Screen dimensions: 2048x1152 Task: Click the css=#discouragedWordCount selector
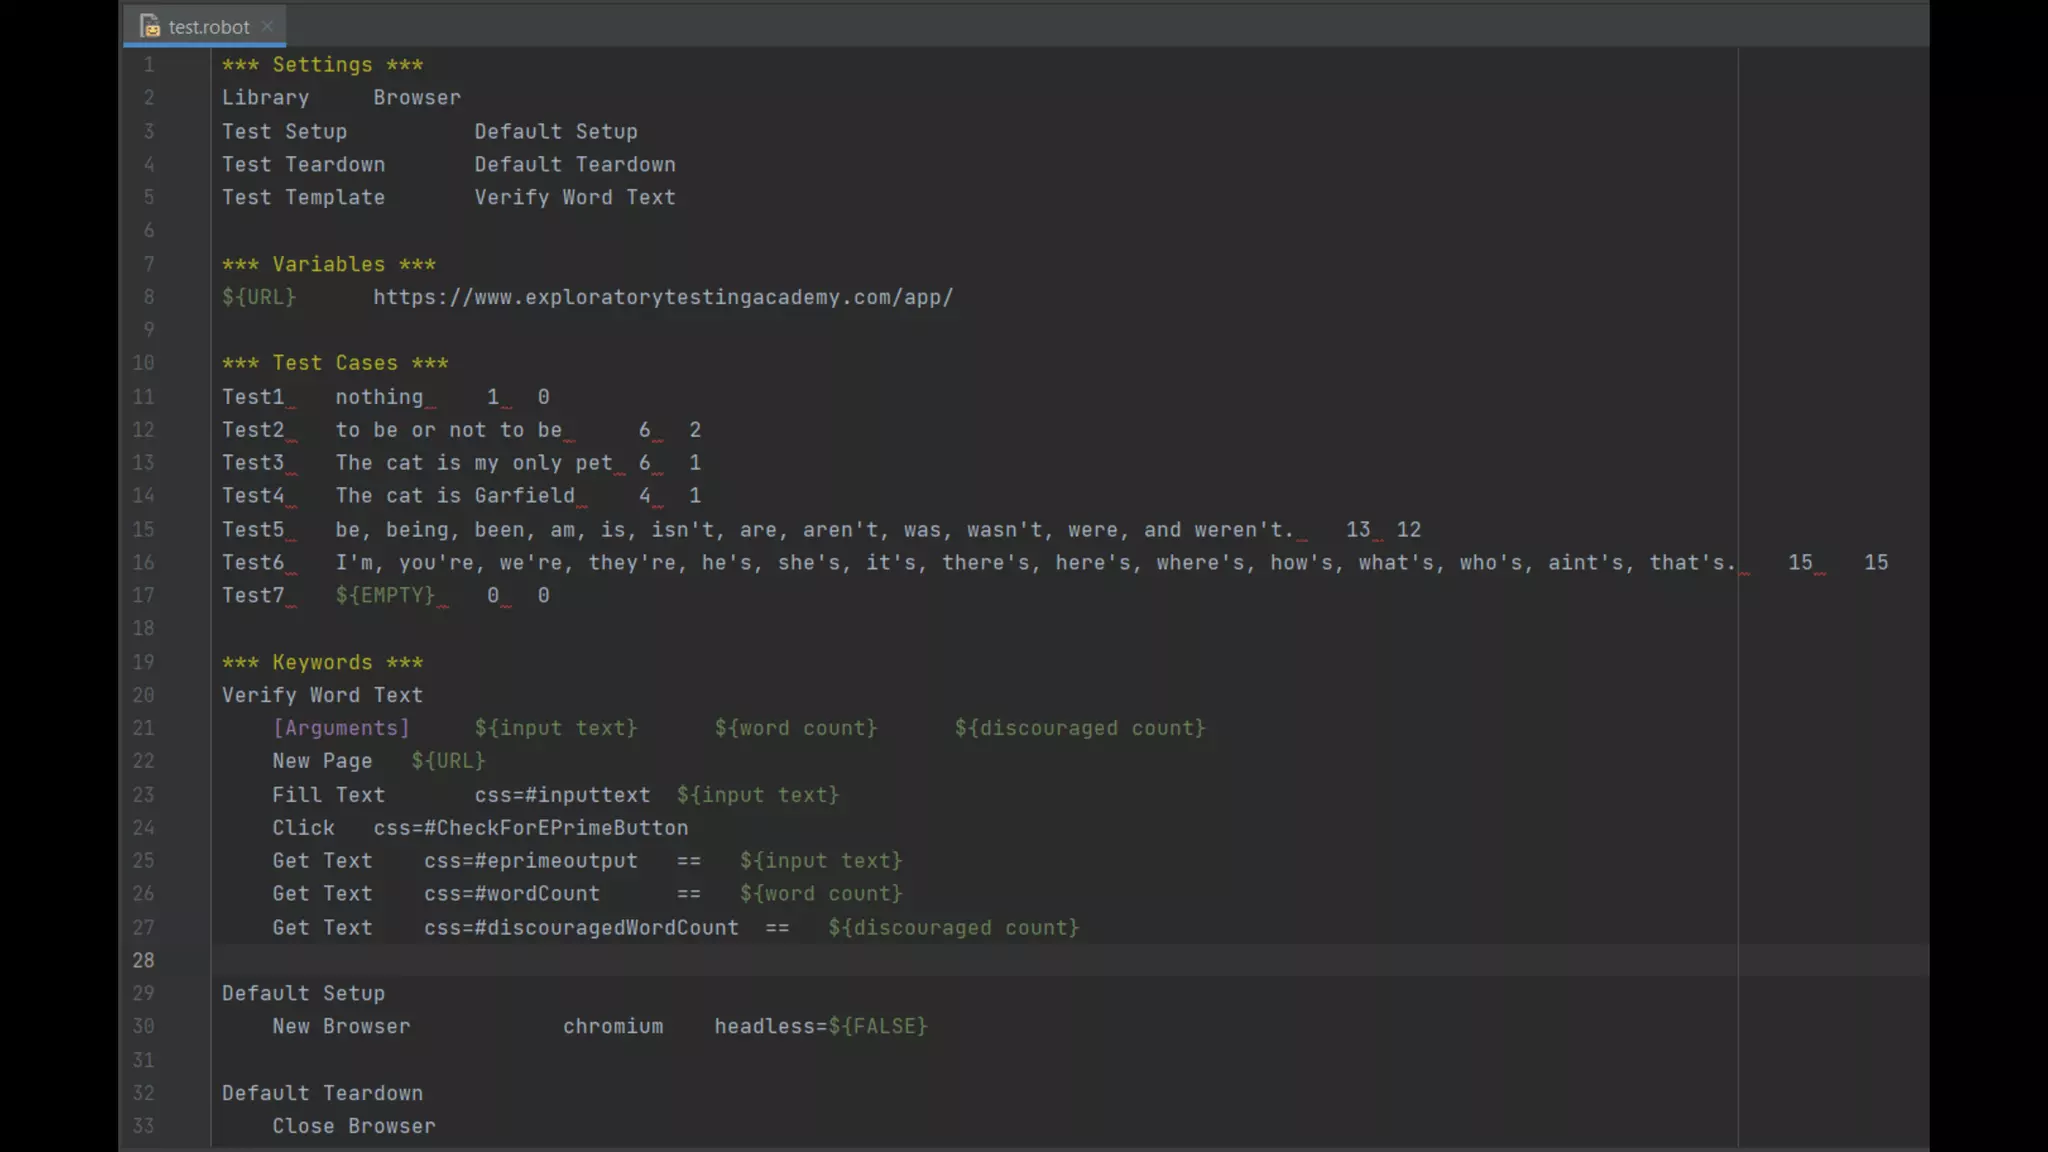[581, 928]
